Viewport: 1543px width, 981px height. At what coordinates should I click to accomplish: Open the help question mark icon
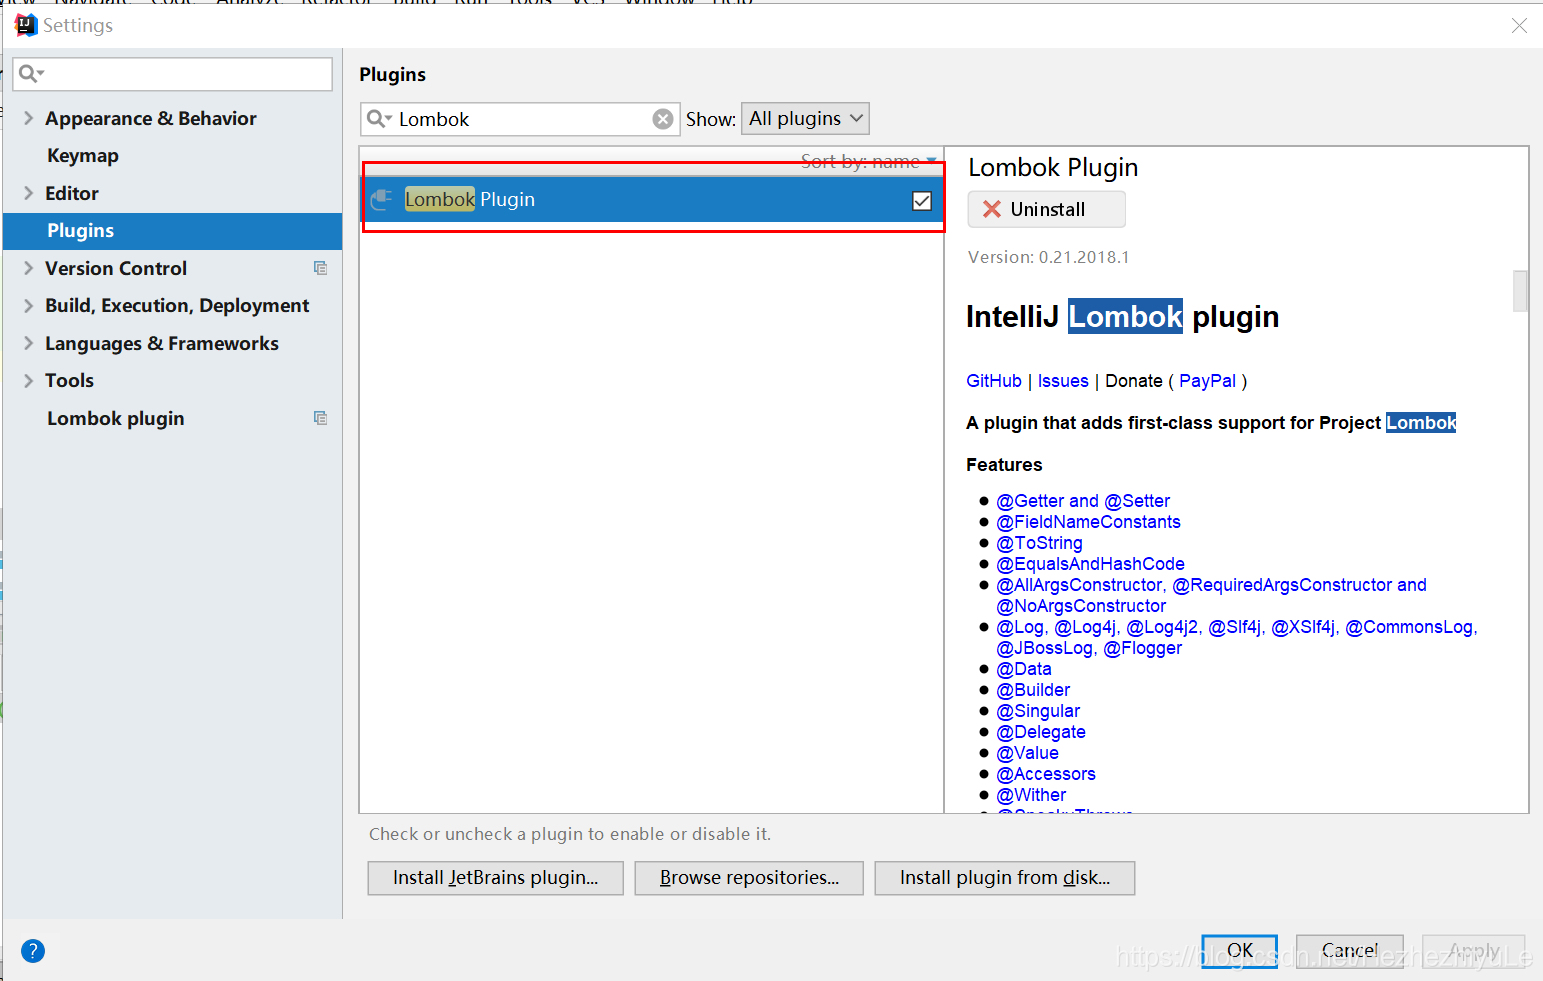[33, 951]
